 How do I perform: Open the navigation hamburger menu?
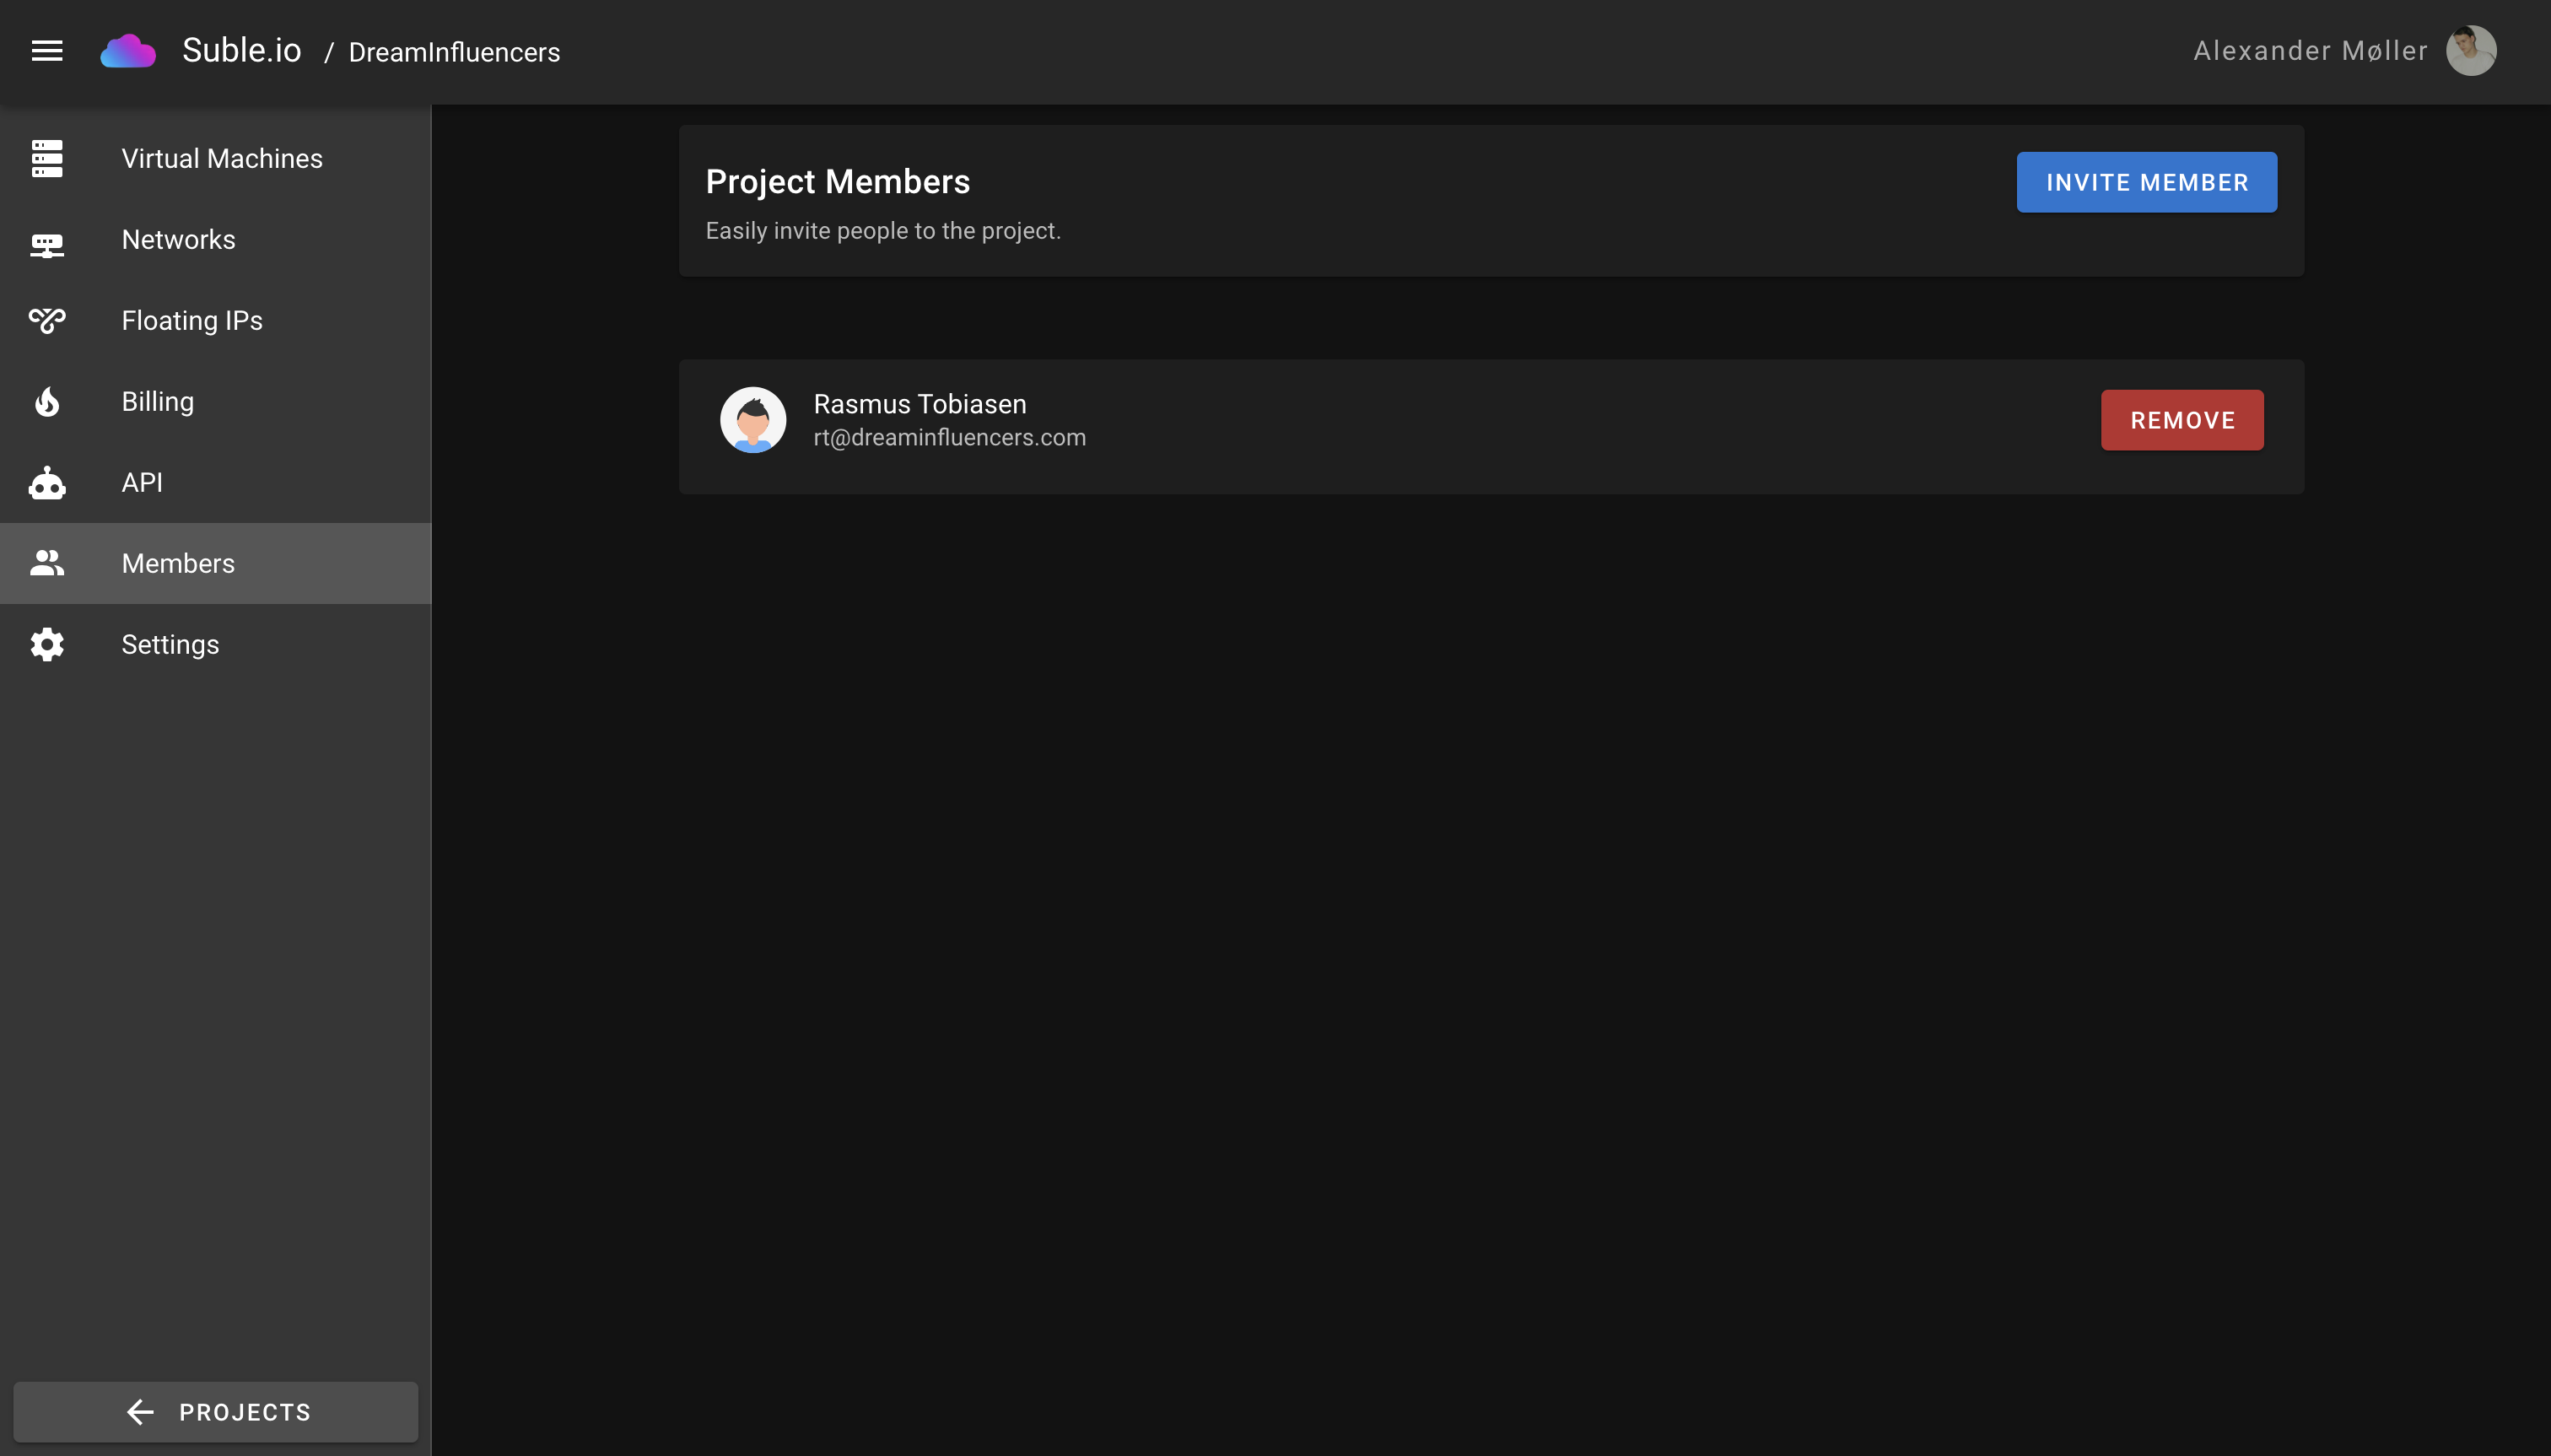(47, 50)
